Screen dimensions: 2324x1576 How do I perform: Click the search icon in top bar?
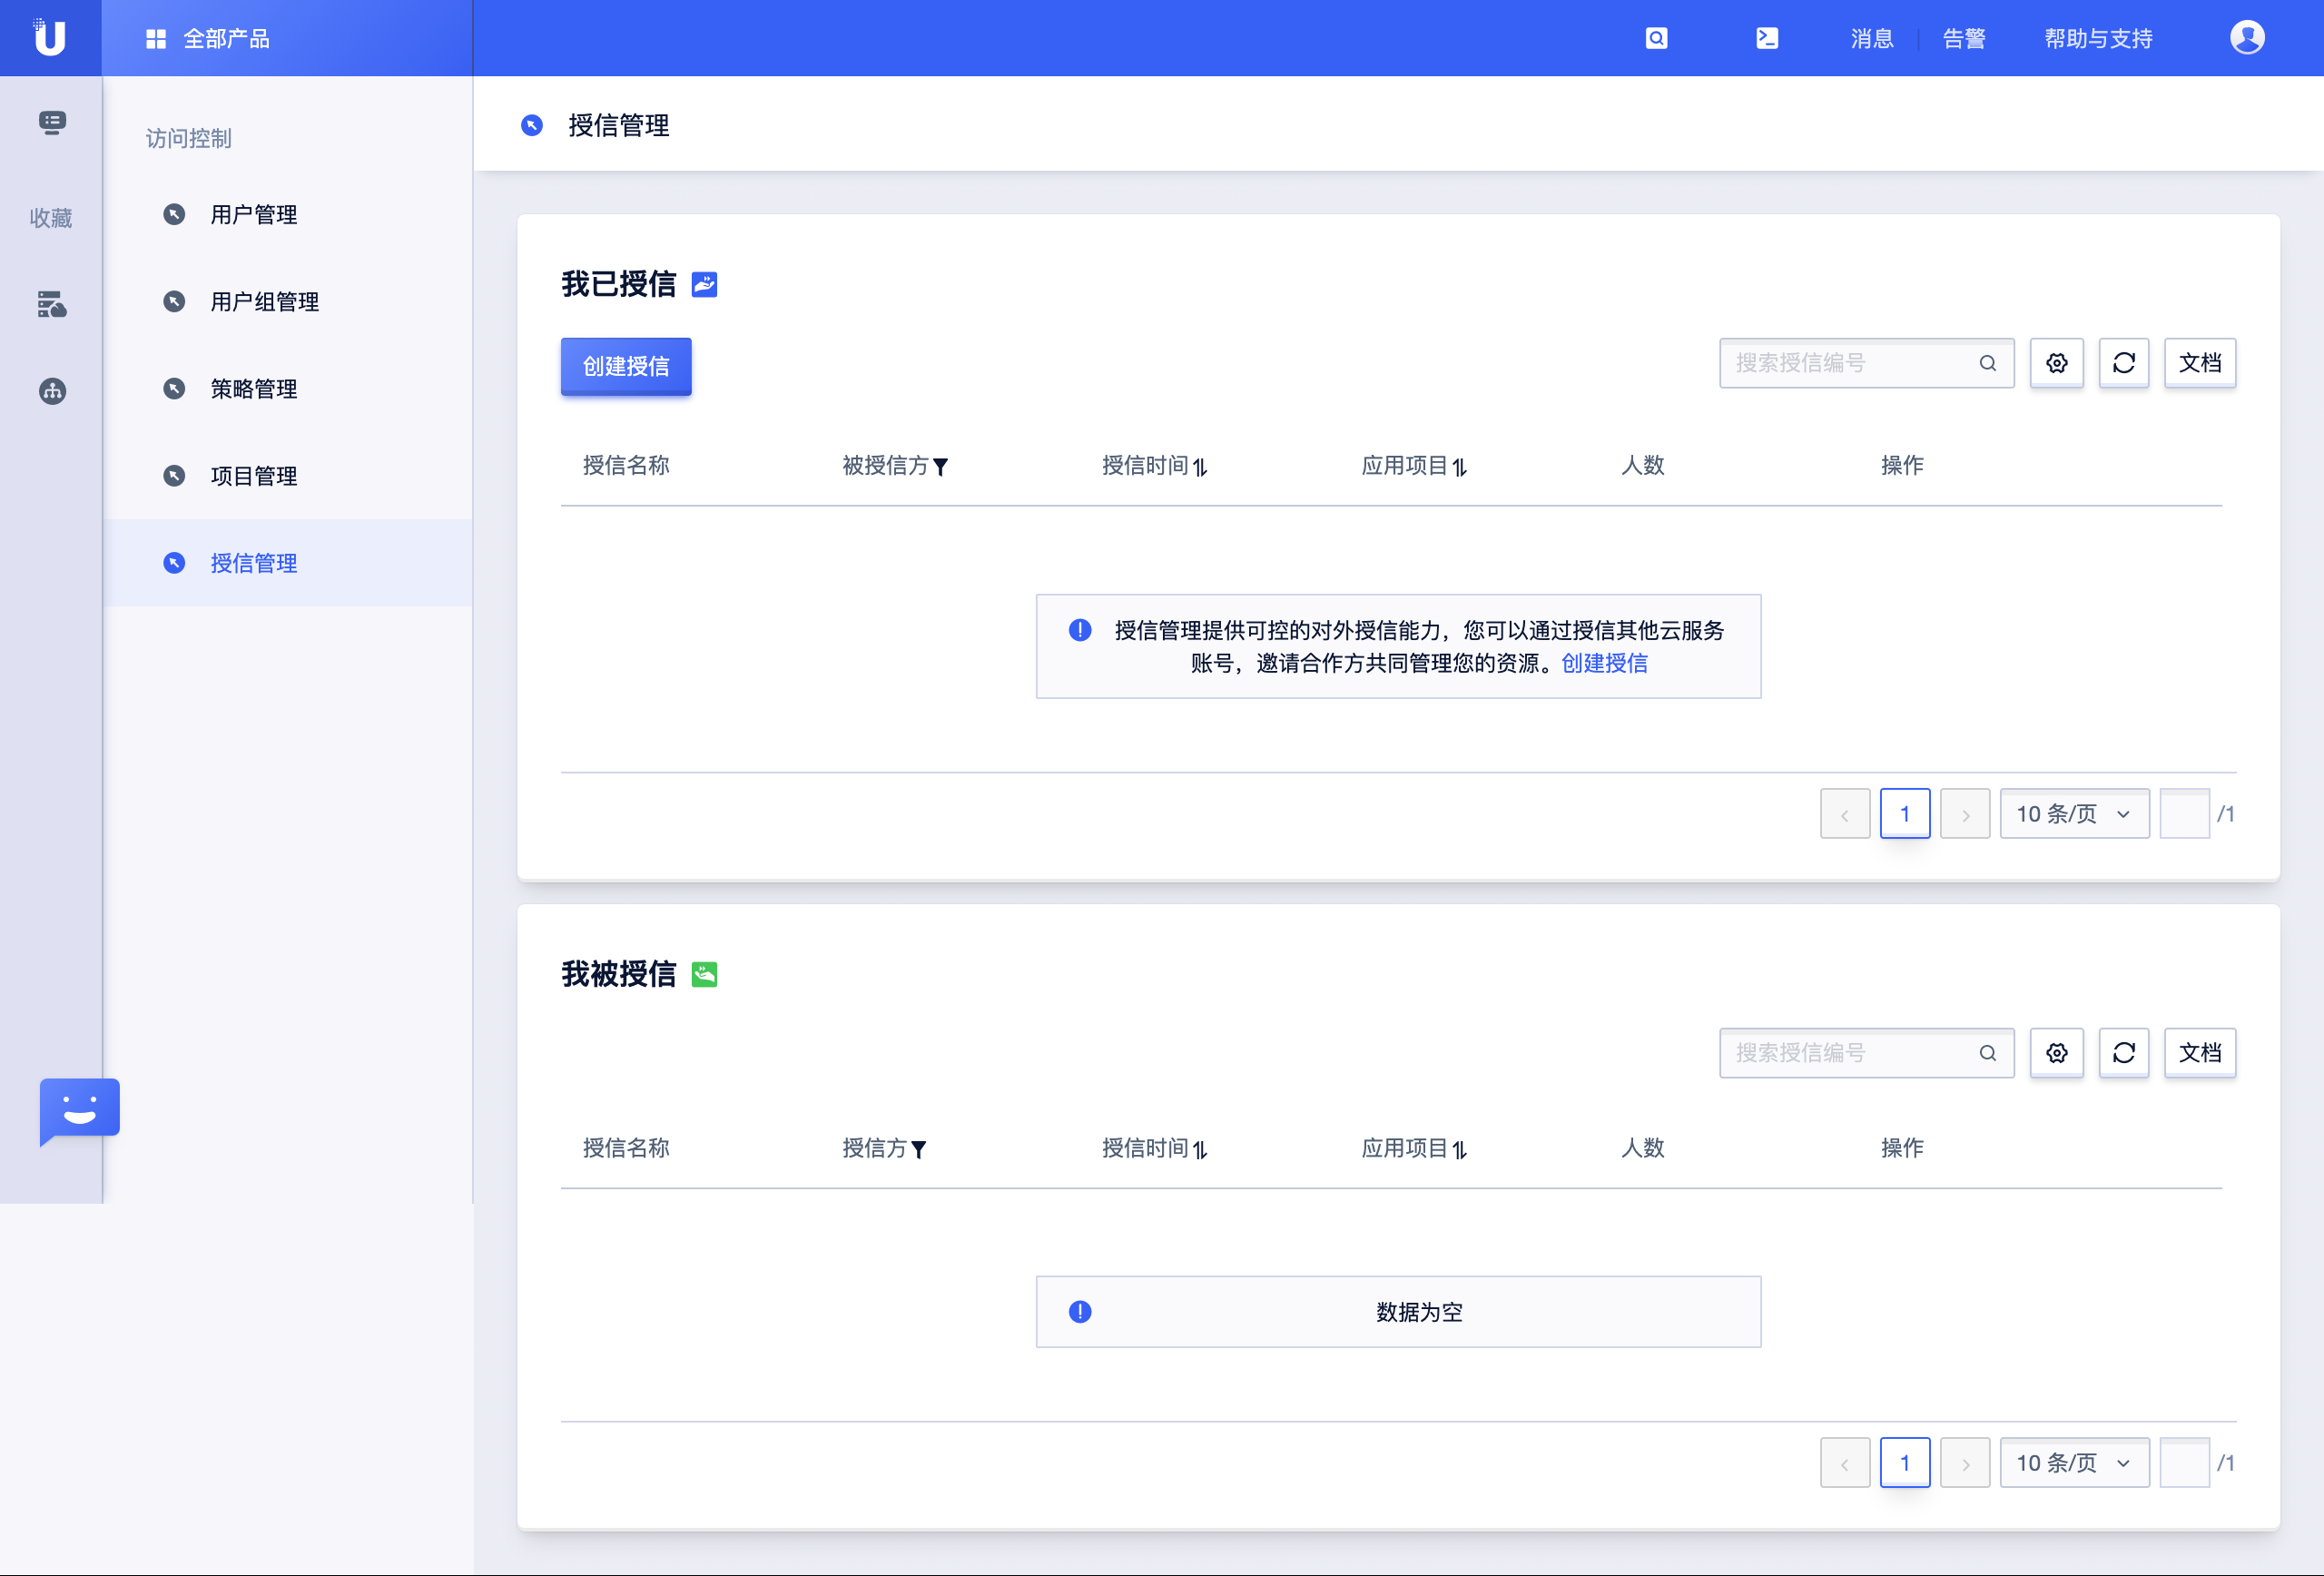pos(1656,38)
